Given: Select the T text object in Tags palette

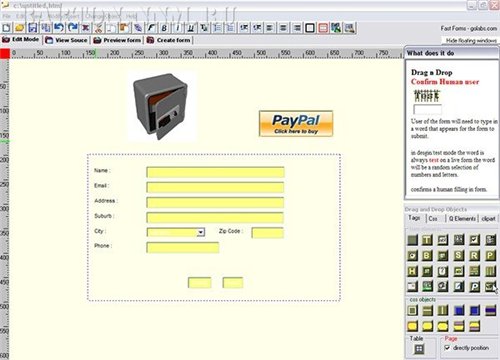Looking at the screenshot, I should [427, 240].
